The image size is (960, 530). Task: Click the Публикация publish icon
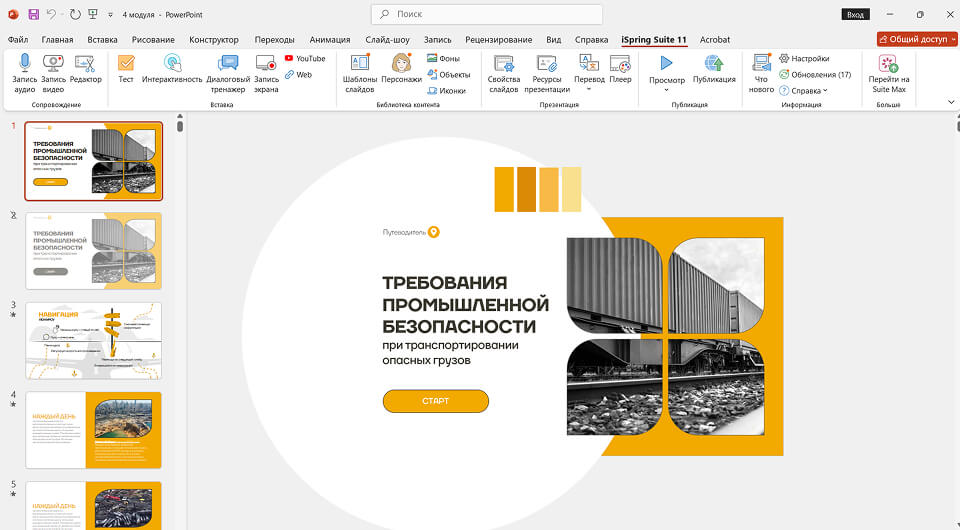click(x=714, y=64)
